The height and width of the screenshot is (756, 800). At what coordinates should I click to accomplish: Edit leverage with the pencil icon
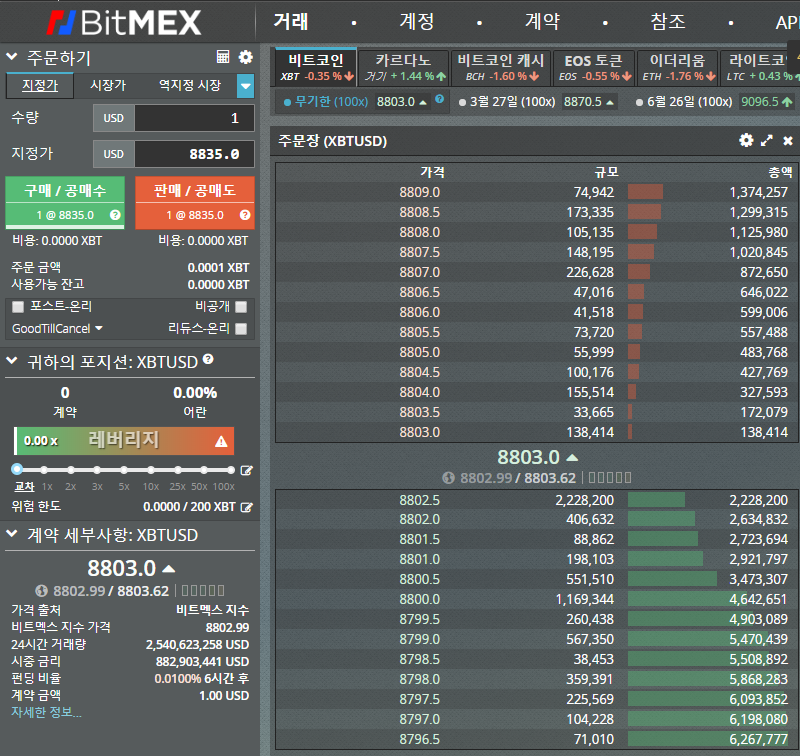click(246, 470)
